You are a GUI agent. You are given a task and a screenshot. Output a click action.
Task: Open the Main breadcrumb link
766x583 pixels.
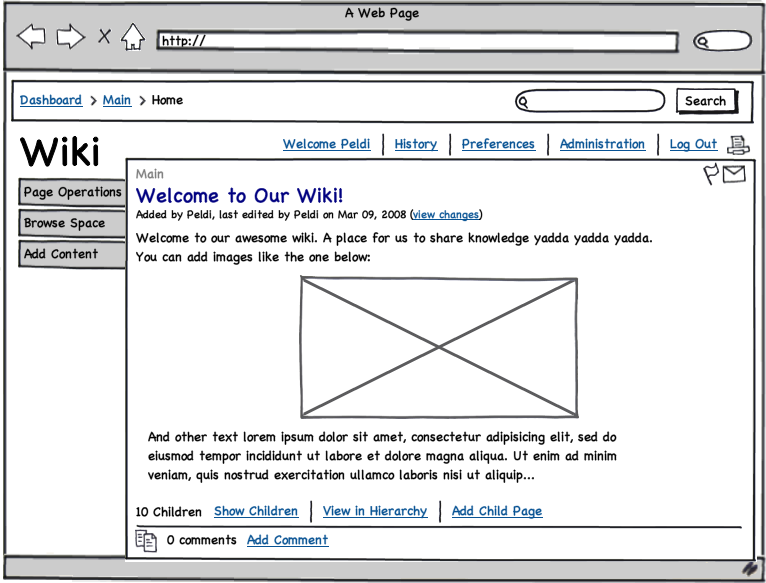click(117, 100)
